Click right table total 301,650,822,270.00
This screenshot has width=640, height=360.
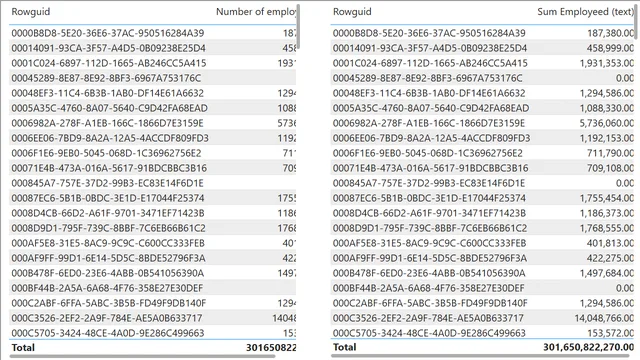click(x=588, y=347)
